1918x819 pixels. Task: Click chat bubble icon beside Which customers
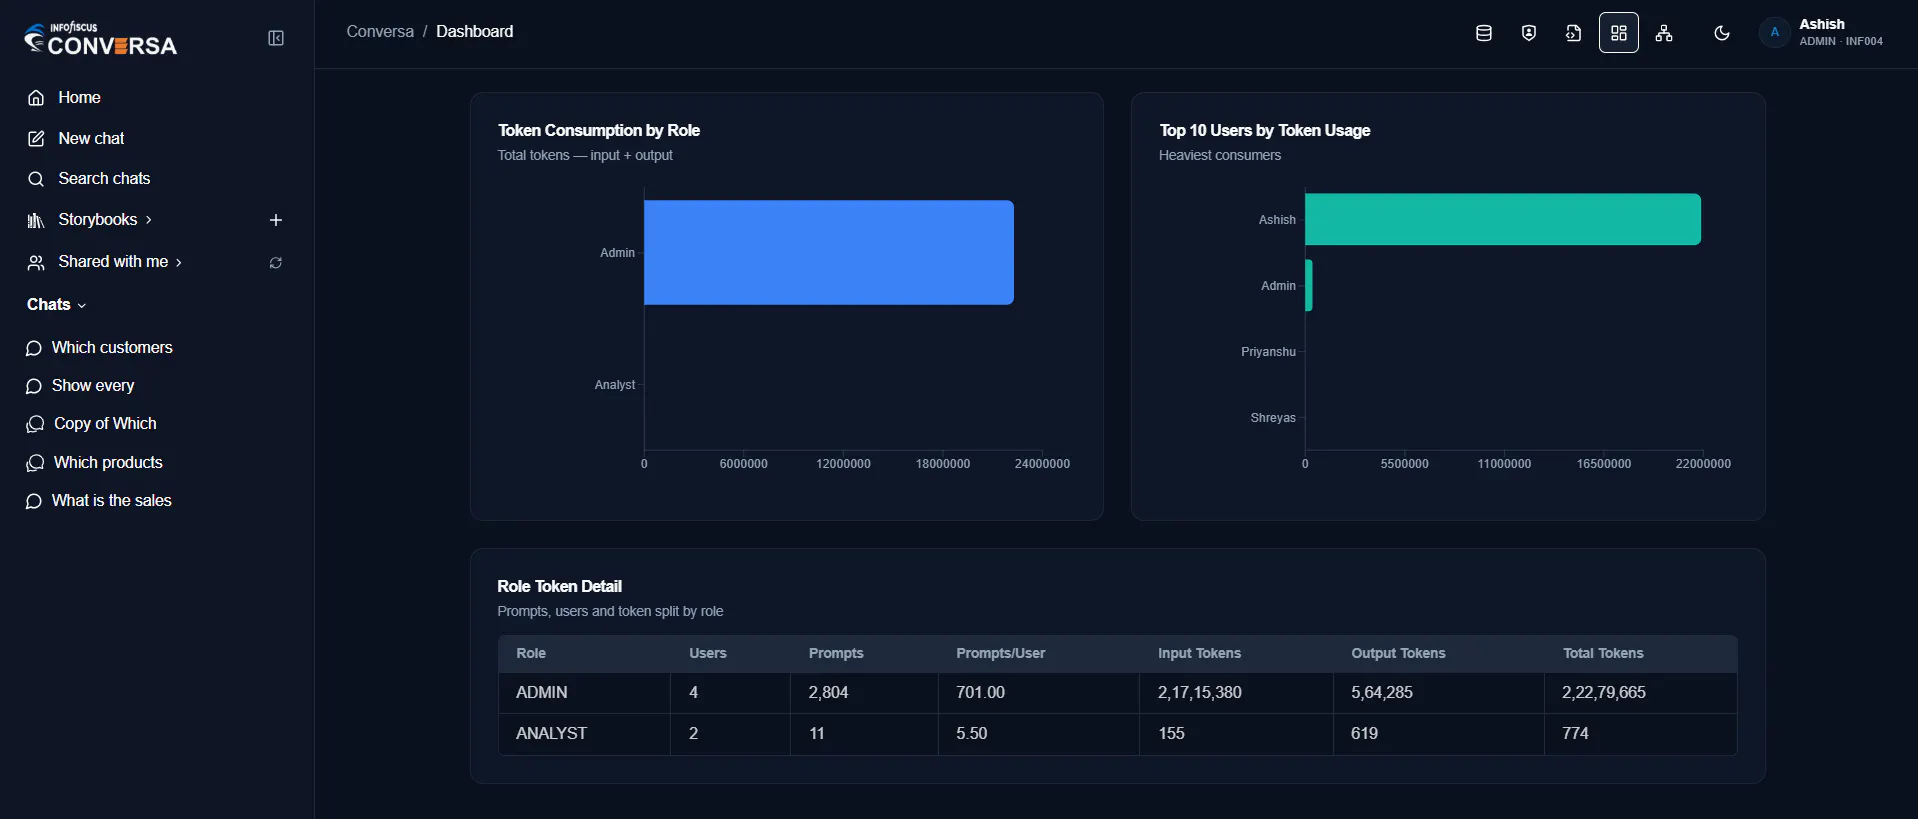pos(34,348)
